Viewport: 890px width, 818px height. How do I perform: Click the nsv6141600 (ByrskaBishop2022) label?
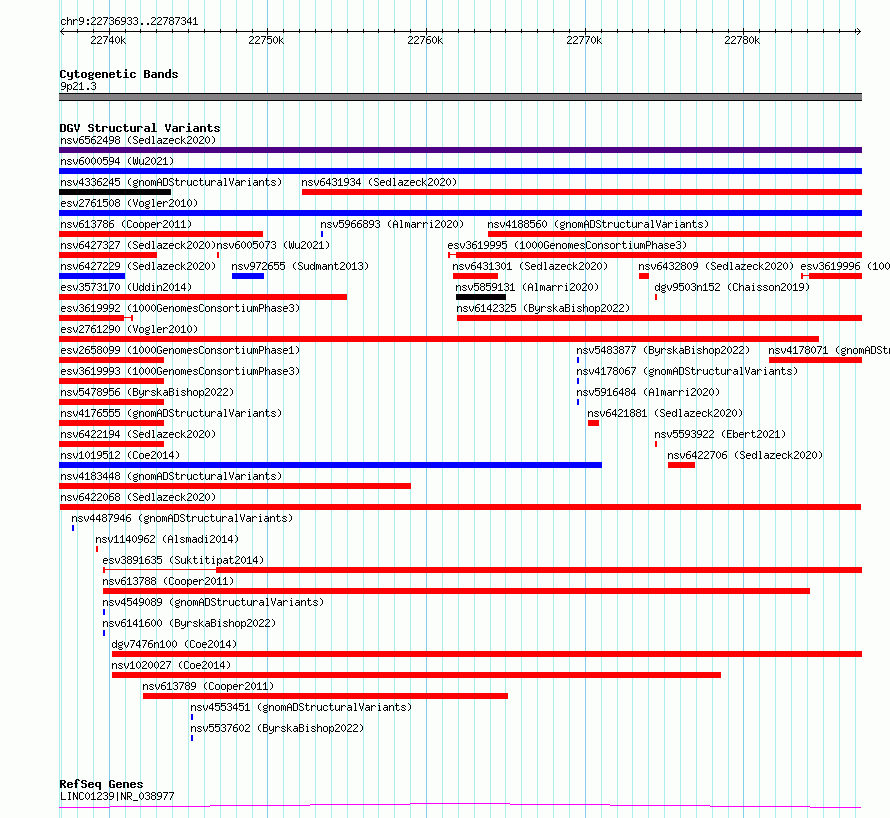(189, 623)
